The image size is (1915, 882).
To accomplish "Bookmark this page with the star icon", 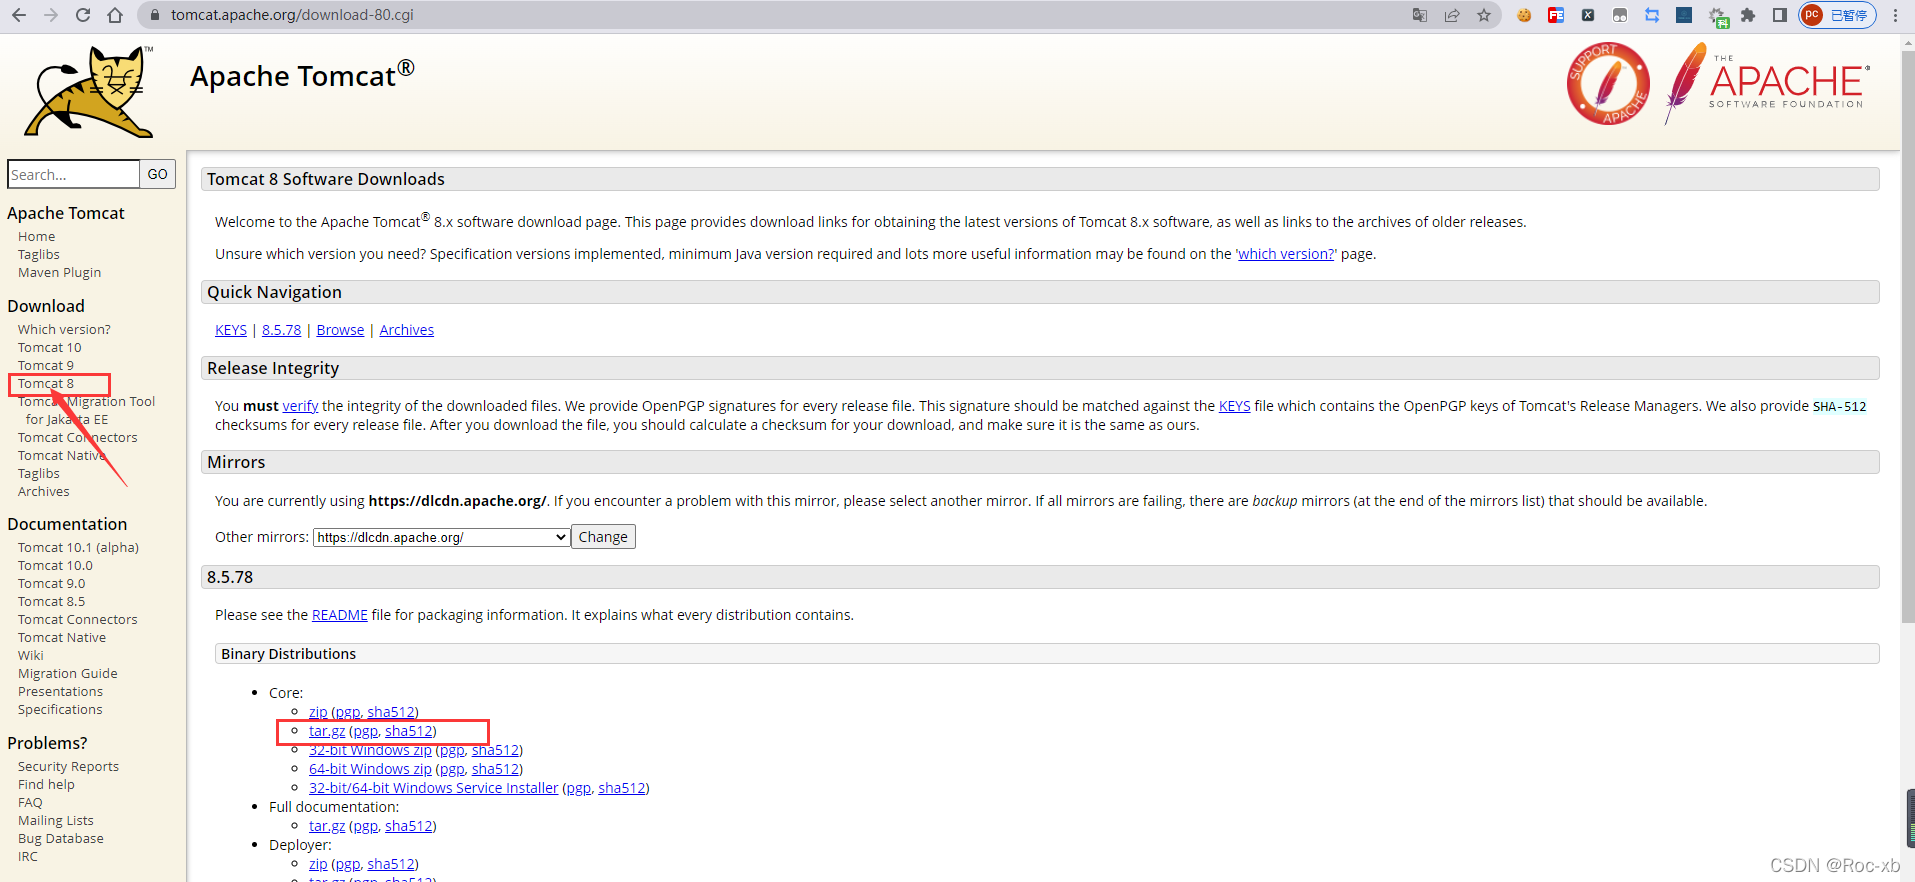I will [1484, 15].
